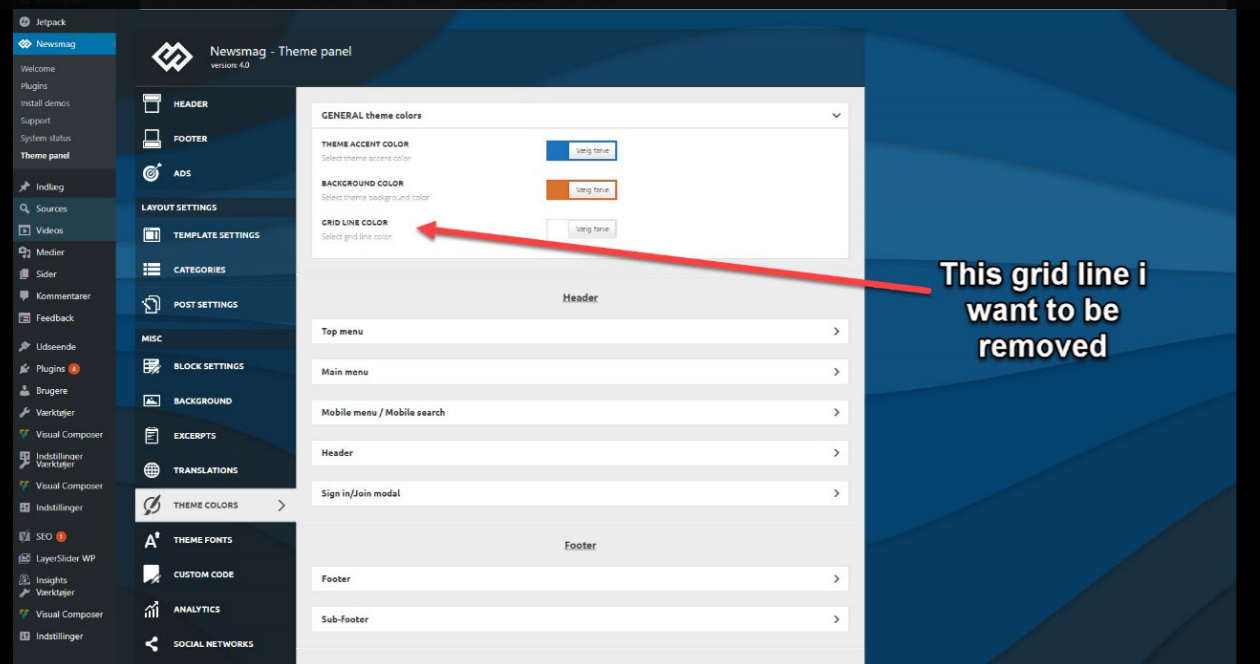Click the Newsmag - Theme panel title
The height and width of the screenshot is (664, 1260).
coord(281,51)
